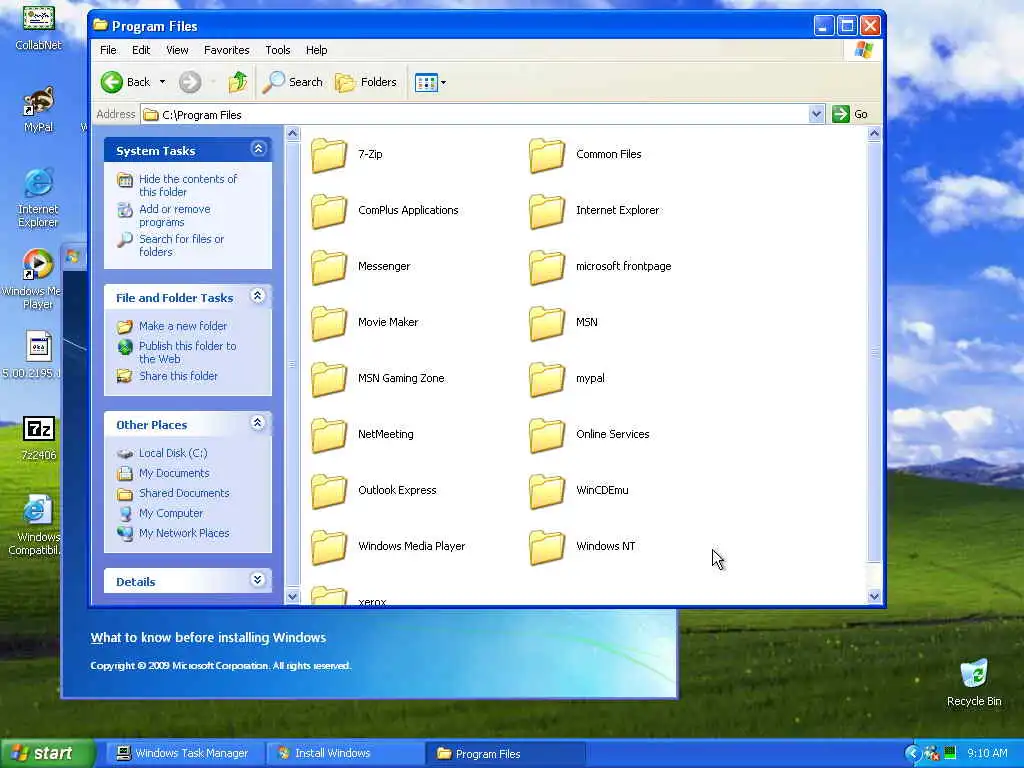The height and width of the screenshot is (768, 1024).
Task: Open the Edit menu
Action: click(x=141, y=50)
